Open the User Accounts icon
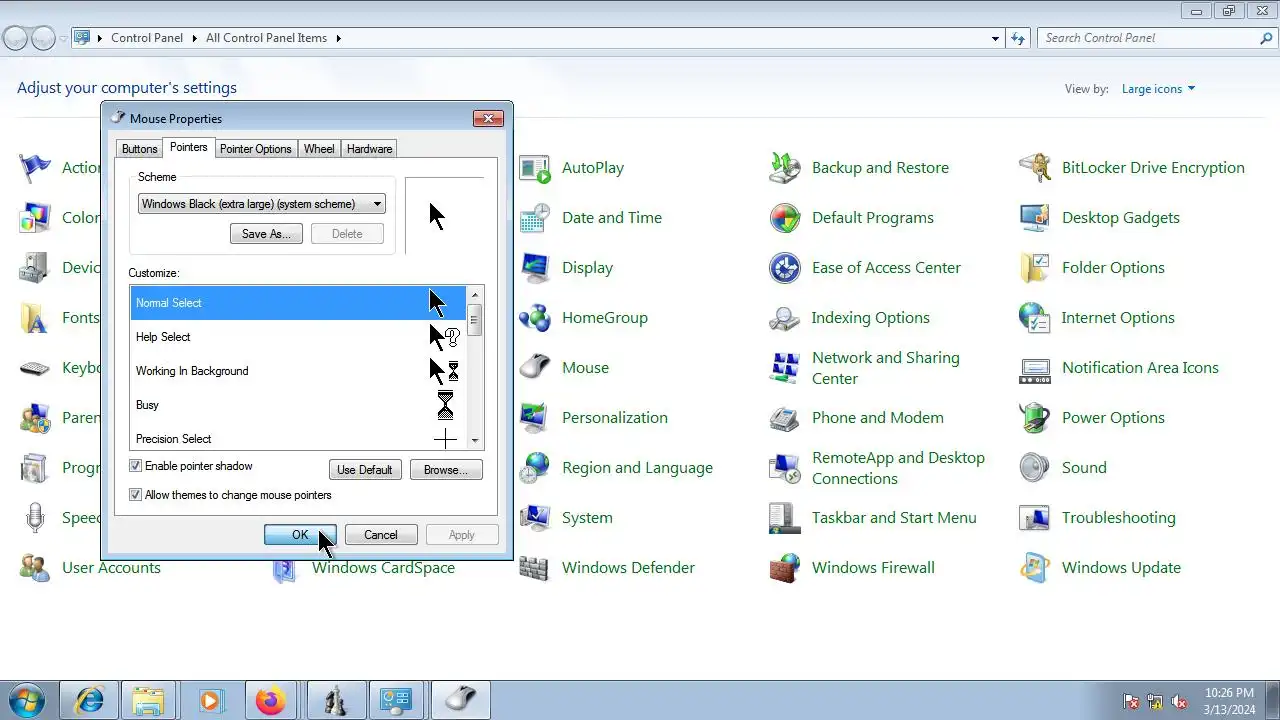The width and height of the screenshot is (1280, 720). pyautogui.click(x=35, y=568)
